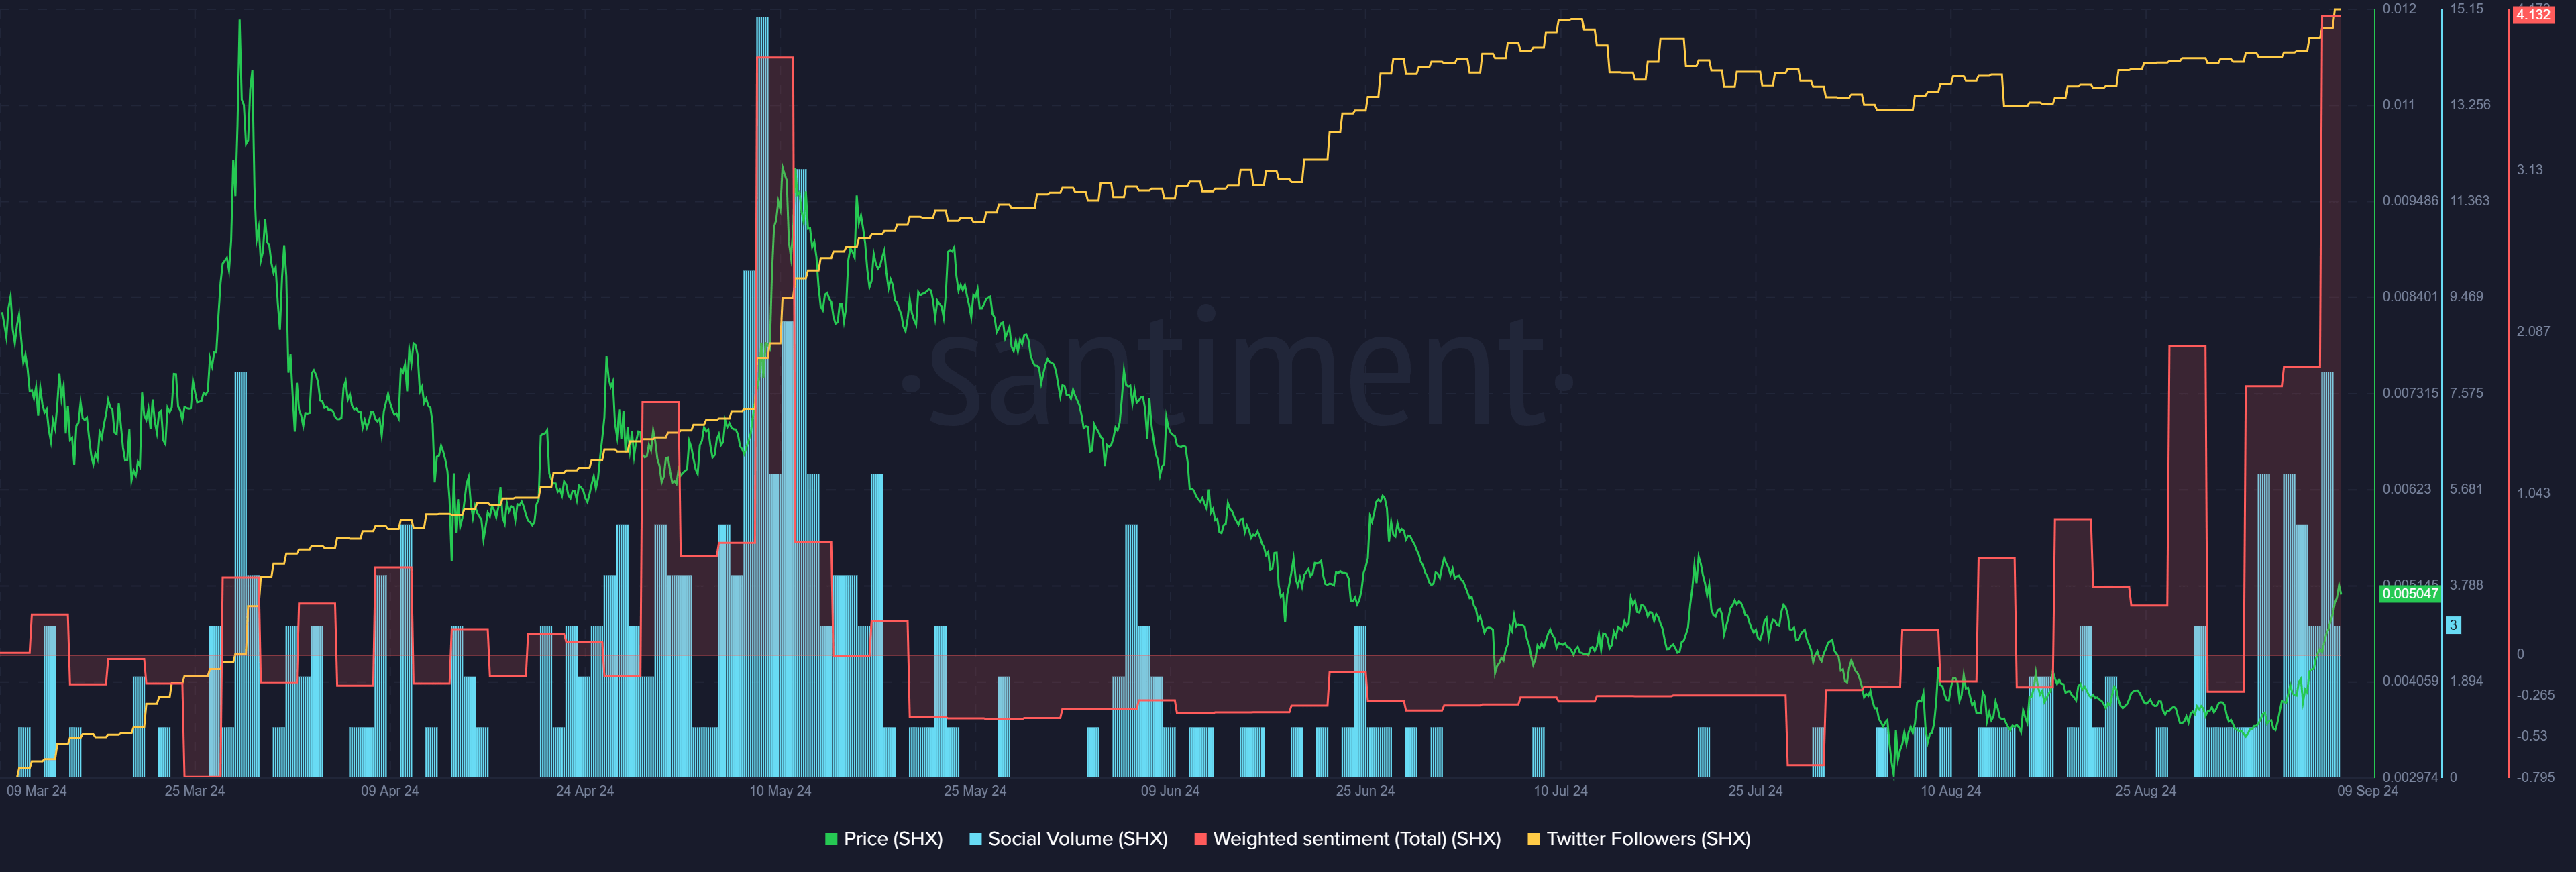Click the 13.256 social volume axis value
This screenshot has height=872, width=2576.
2470,105
